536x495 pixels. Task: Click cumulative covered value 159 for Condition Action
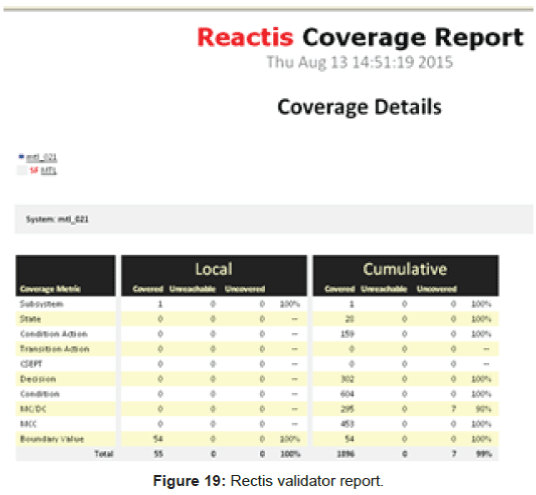[347, 334]
